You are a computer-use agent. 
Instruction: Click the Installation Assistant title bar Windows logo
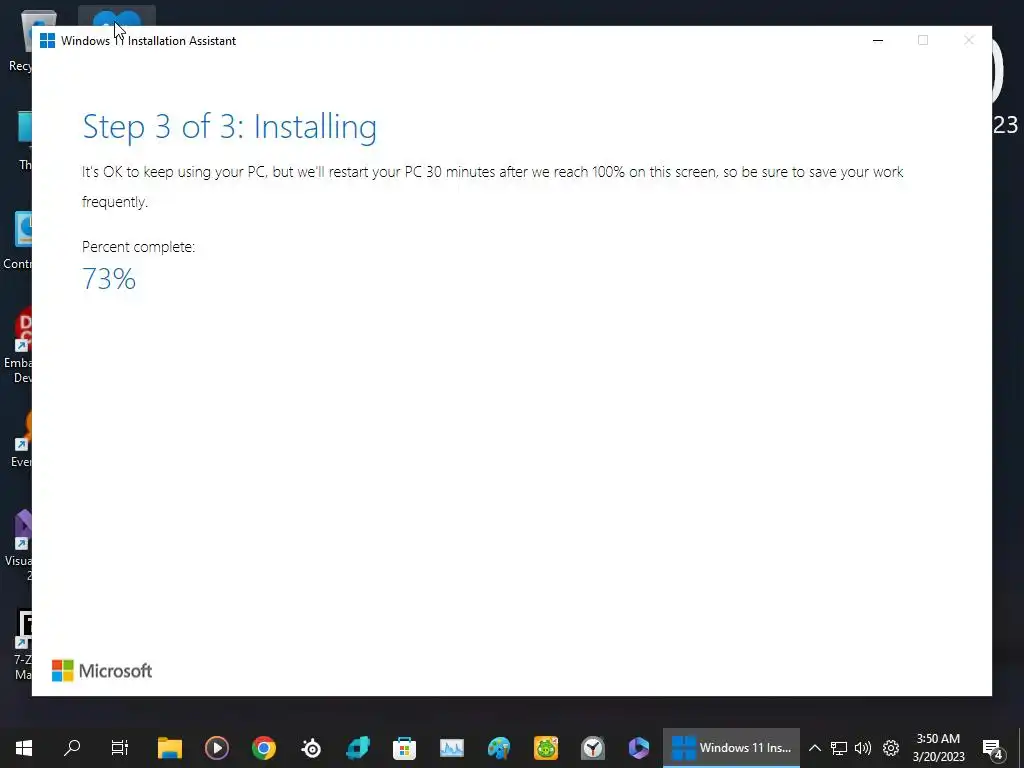click(x=47, y=40)
